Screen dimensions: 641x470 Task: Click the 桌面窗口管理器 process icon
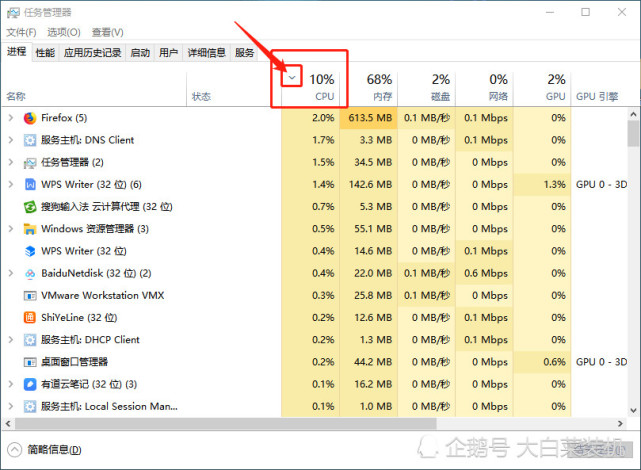(x=30, y=362)
